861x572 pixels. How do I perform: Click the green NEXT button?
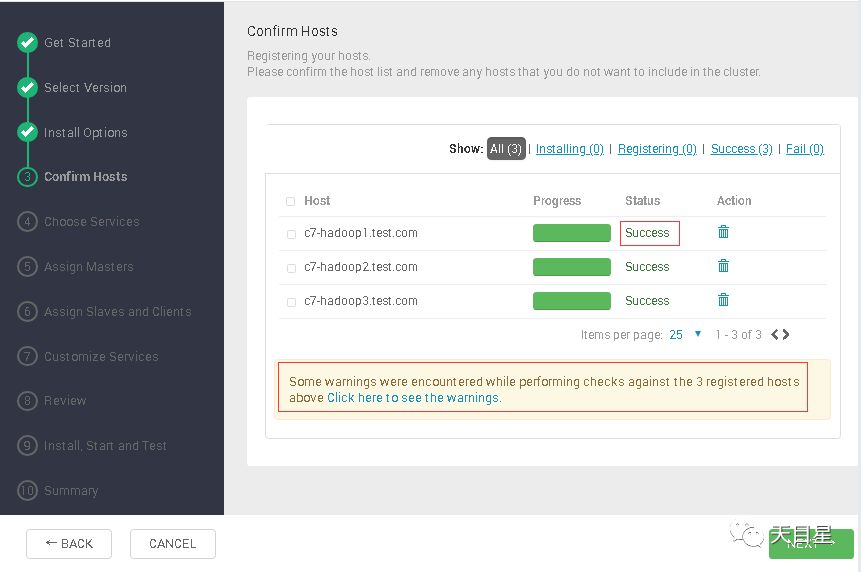click(x=811, y=544)
